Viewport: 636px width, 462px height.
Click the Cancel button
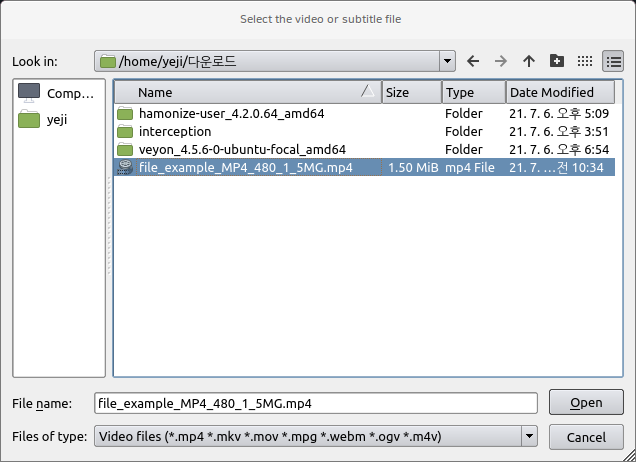click(586, 437)
